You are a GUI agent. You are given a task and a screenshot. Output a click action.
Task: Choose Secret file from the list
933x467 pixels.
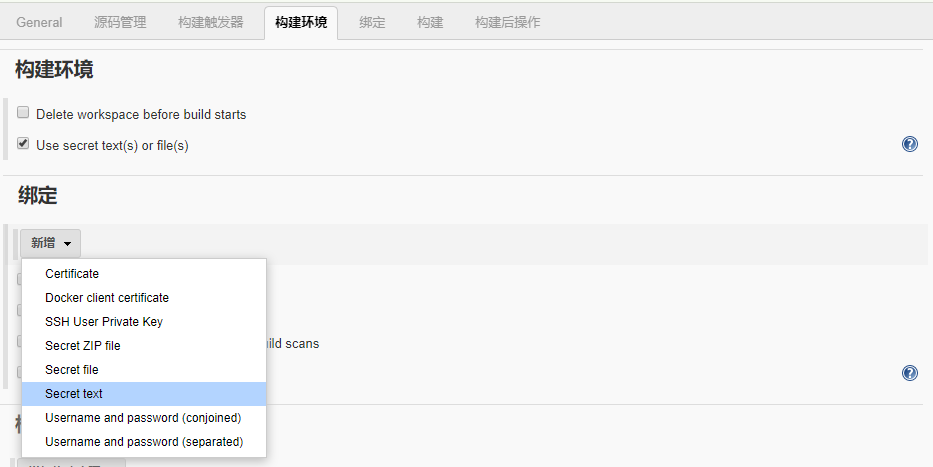coord(72,370)
